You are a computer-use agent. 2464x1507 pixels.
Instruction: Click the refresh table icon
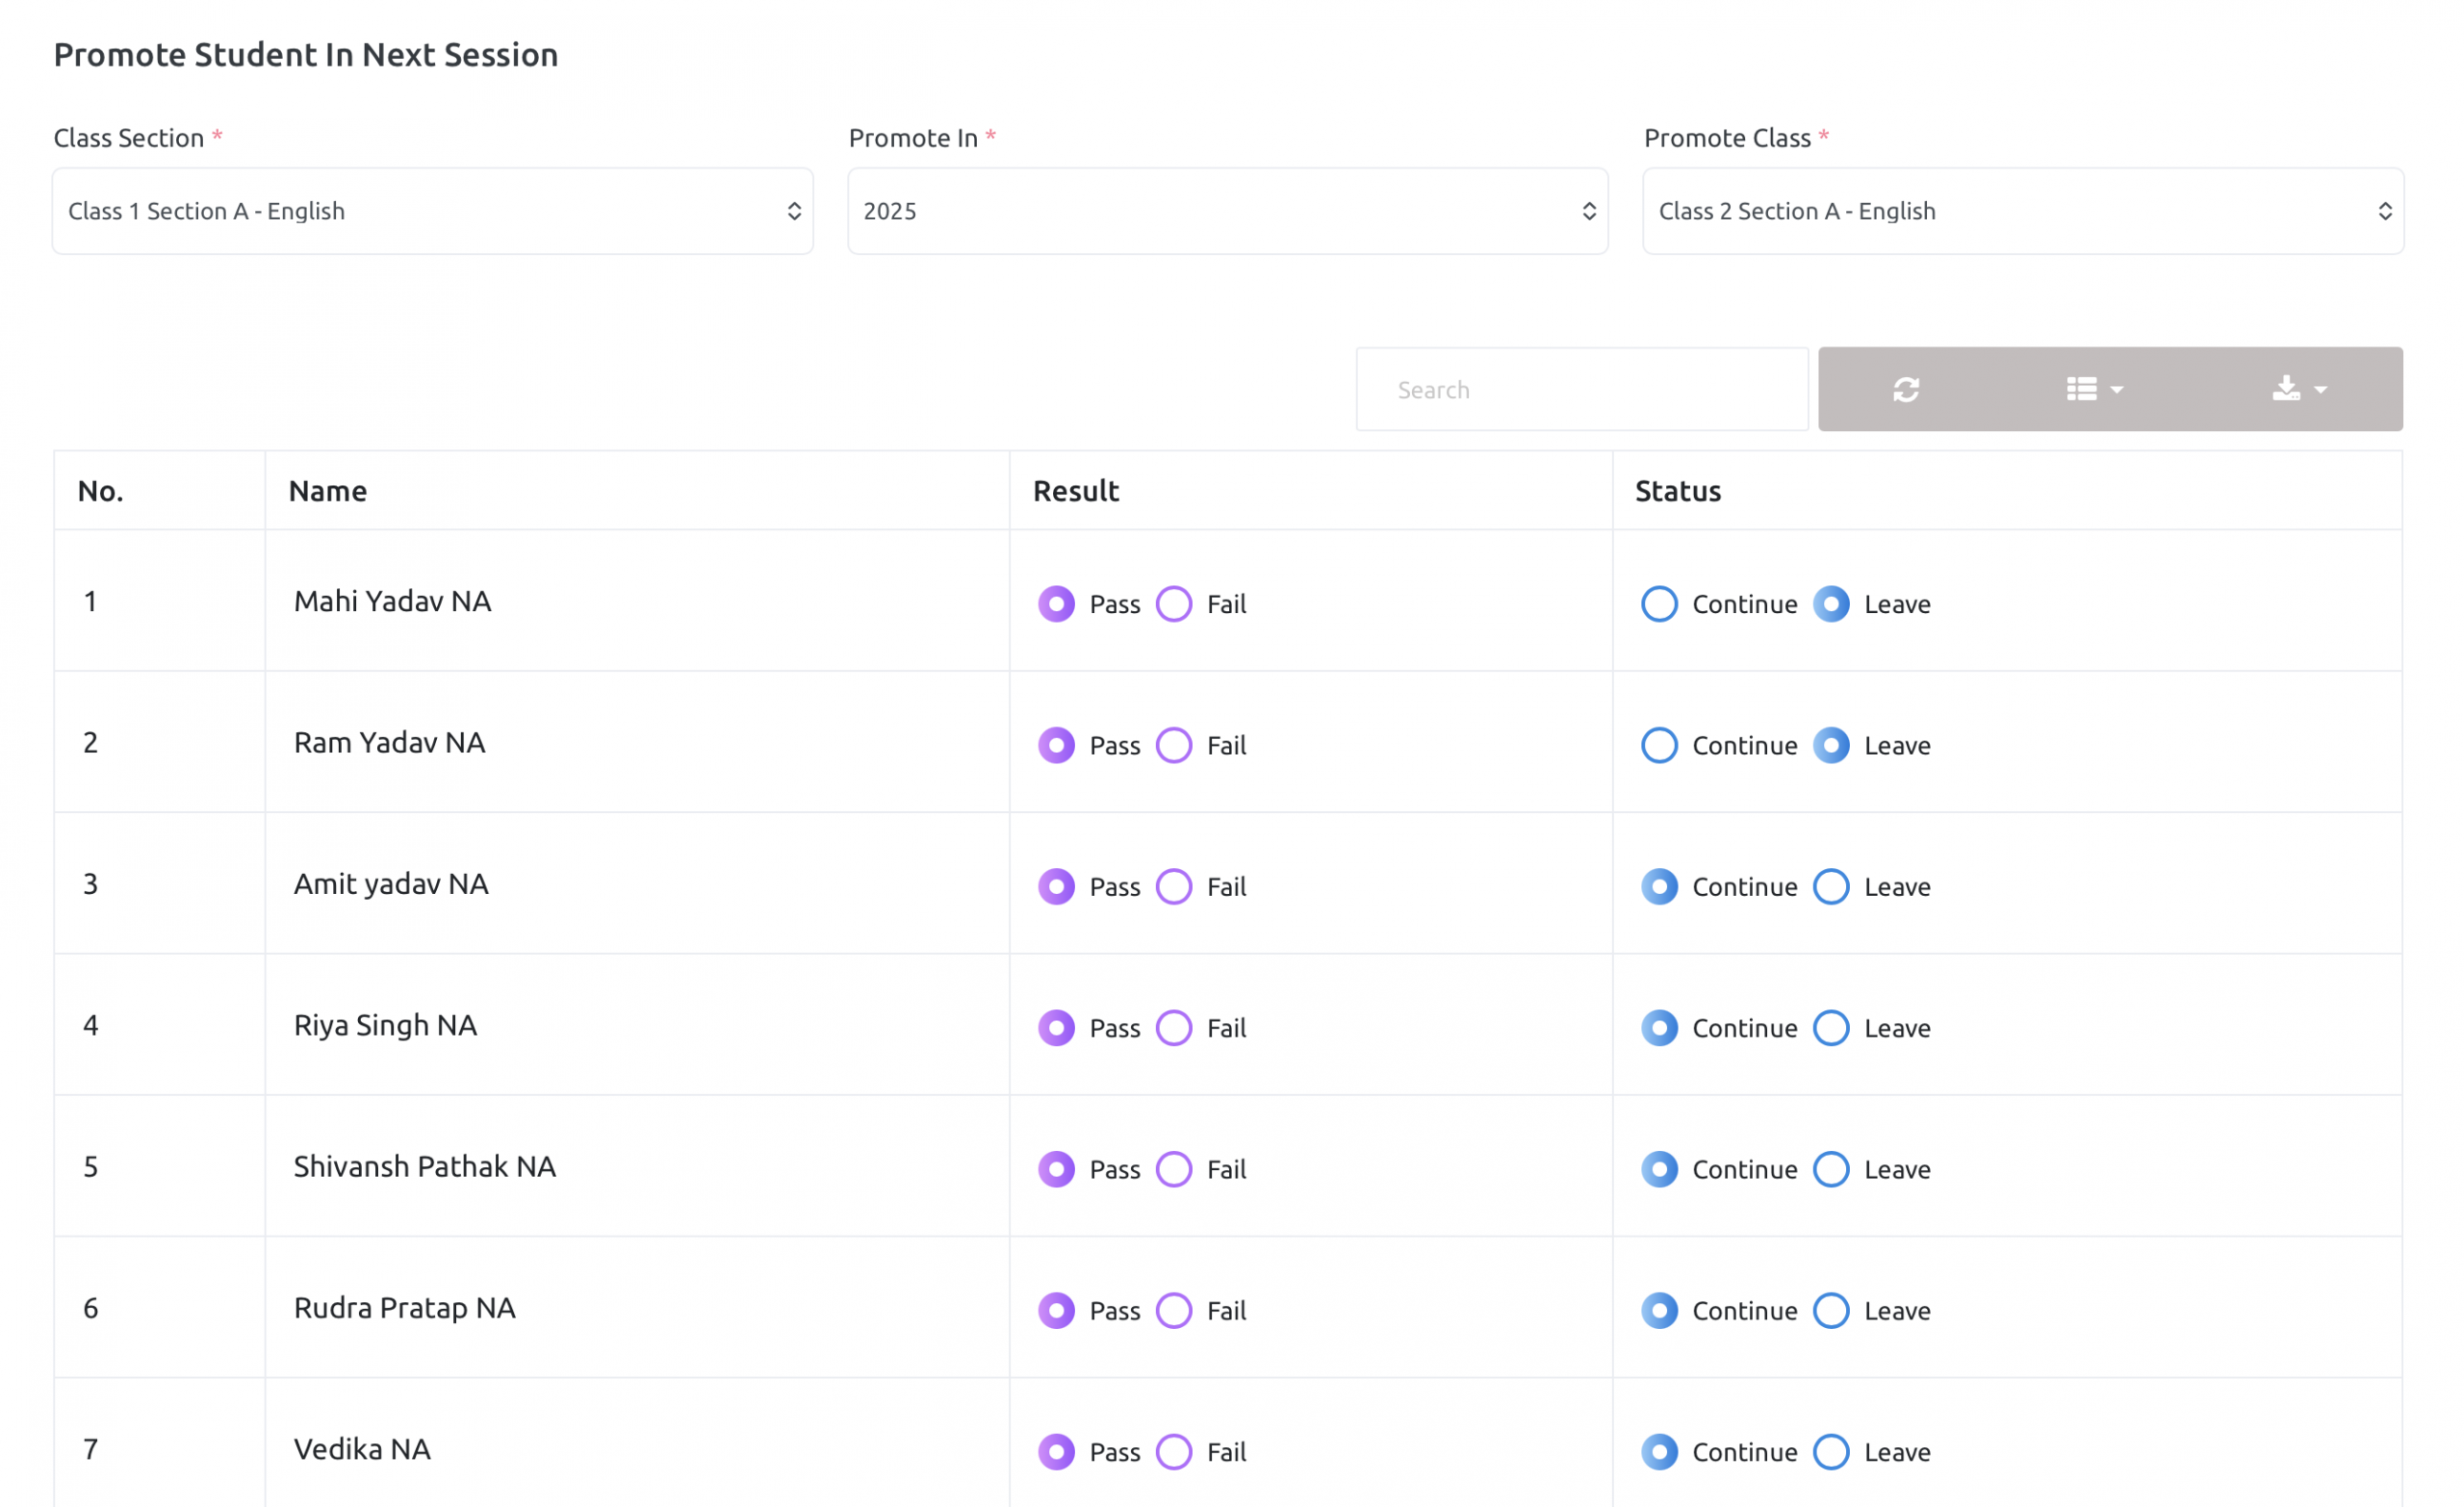[1905, 389]
